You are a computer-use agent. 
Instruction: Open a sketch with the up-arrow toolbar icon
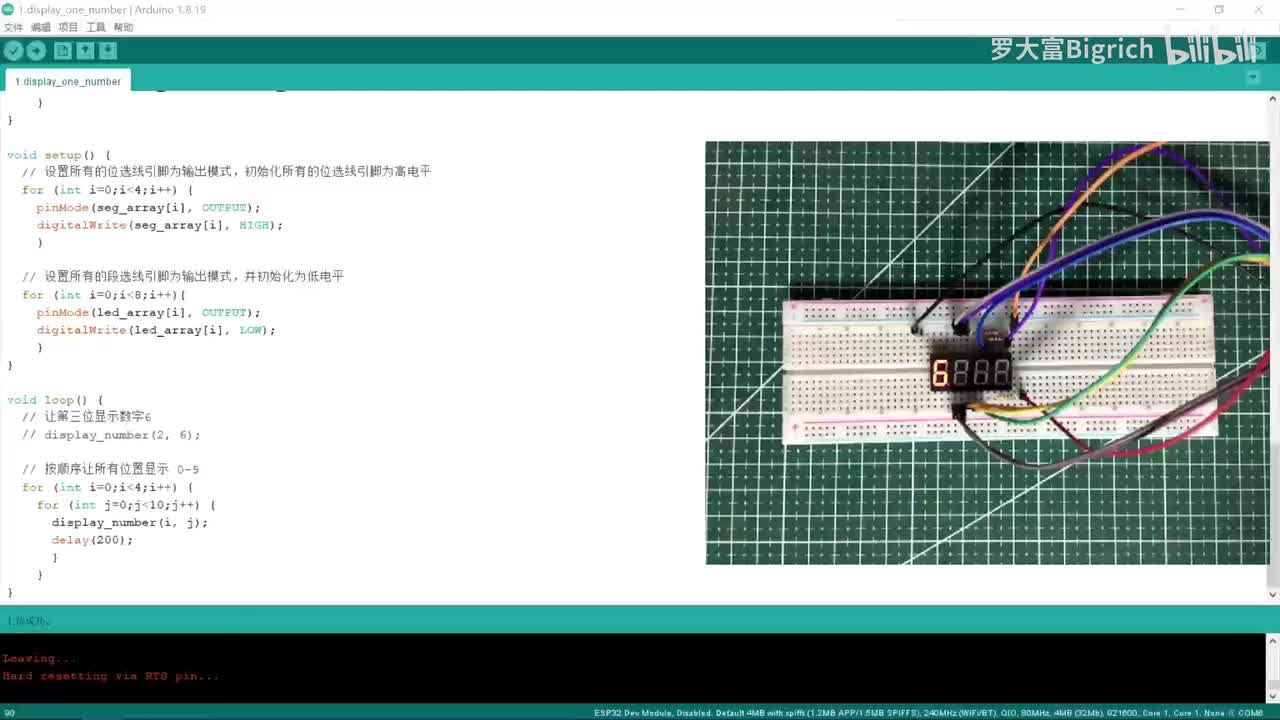coord(85,51)
